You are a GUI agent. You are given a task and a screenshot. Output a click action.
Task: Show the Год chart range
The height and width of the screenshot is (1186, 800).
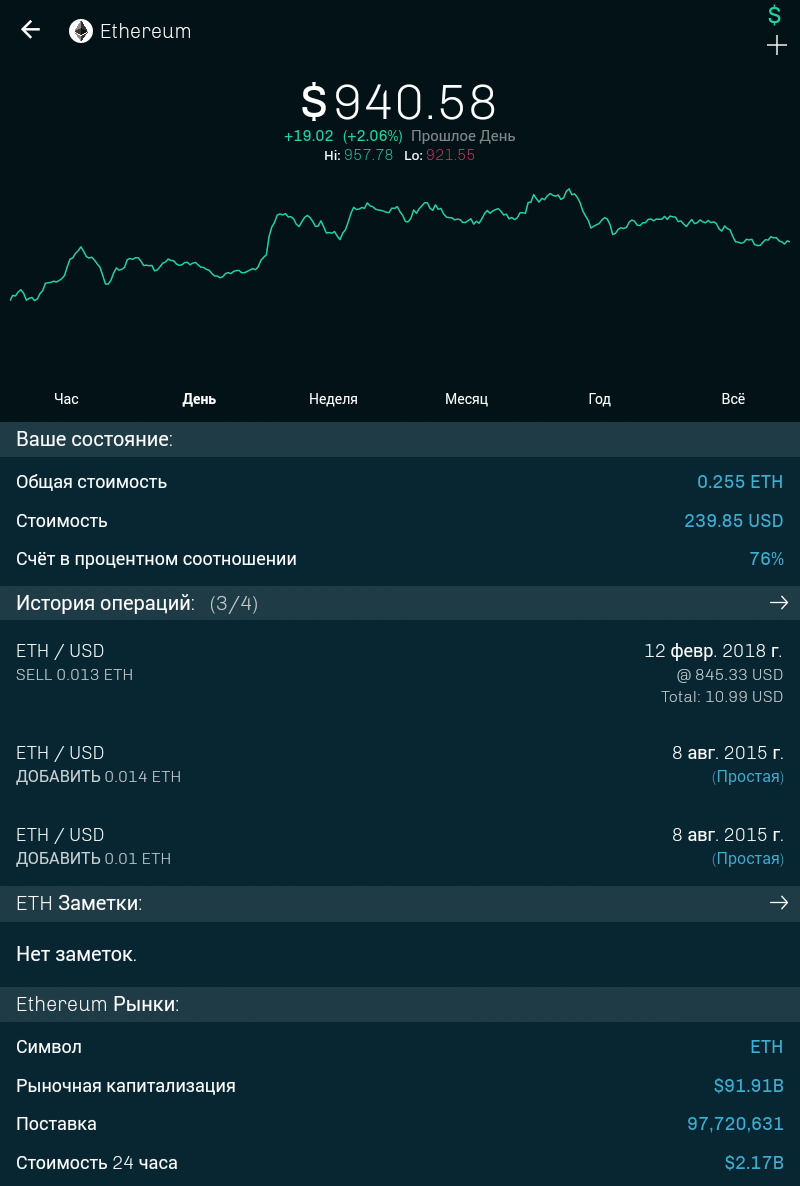599,399
